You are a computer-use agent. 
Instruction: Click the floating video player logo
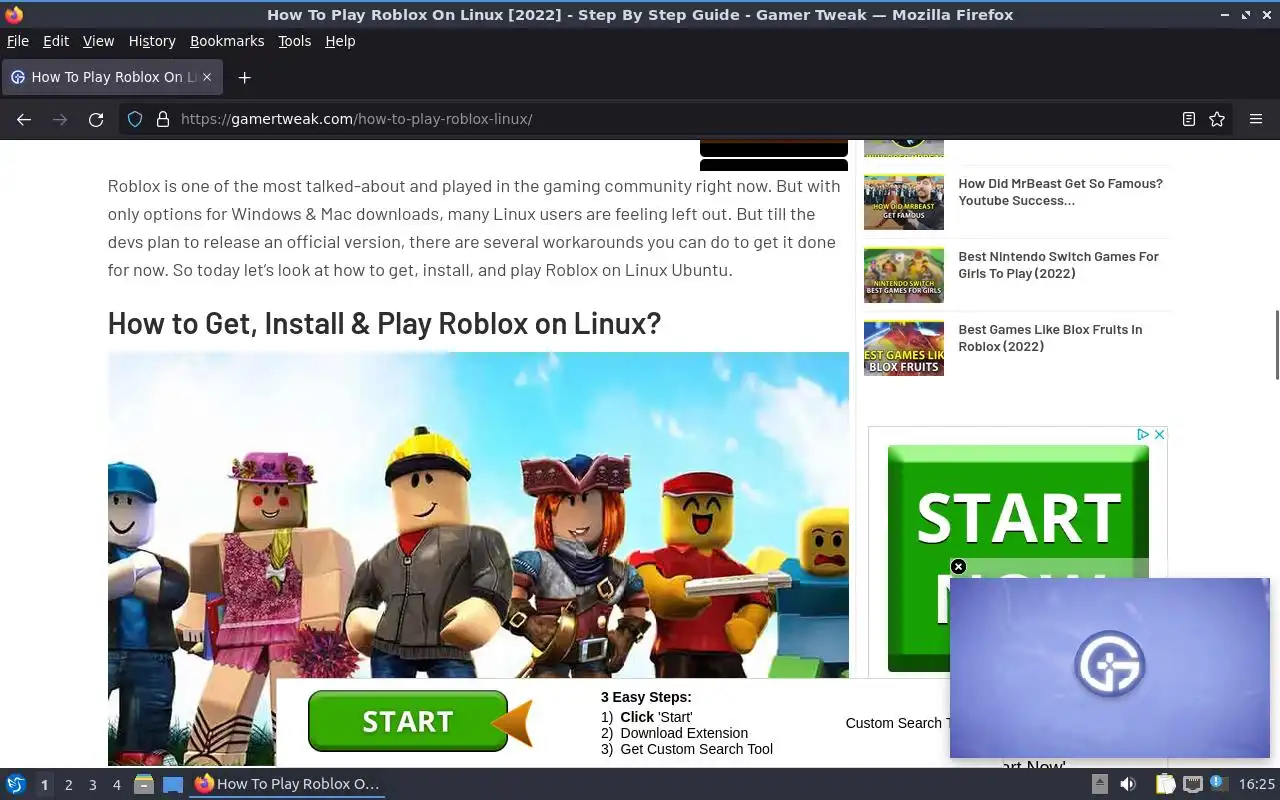(1109, 665)
